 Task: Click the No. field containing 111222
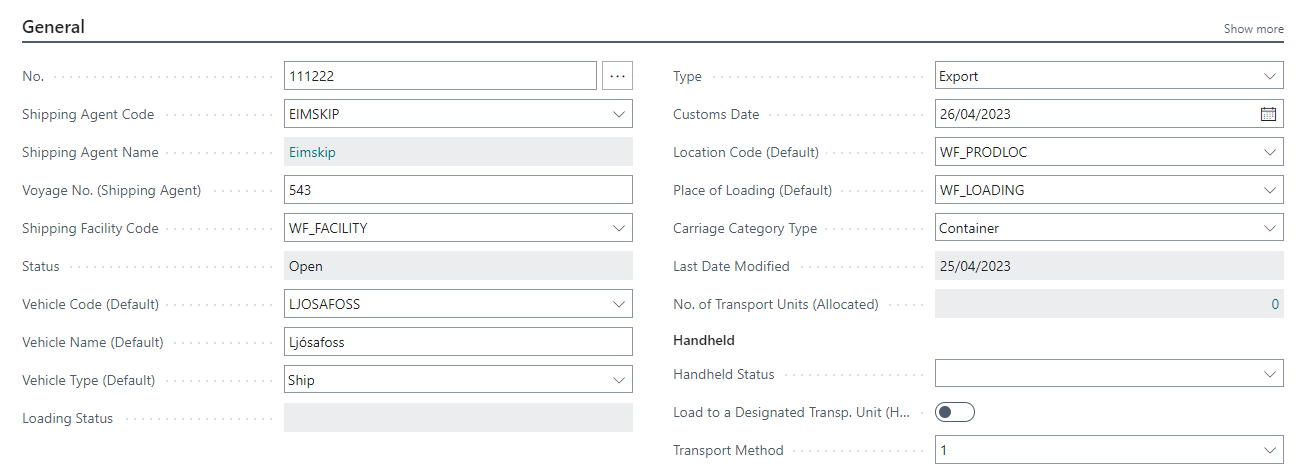pos(440,76)
